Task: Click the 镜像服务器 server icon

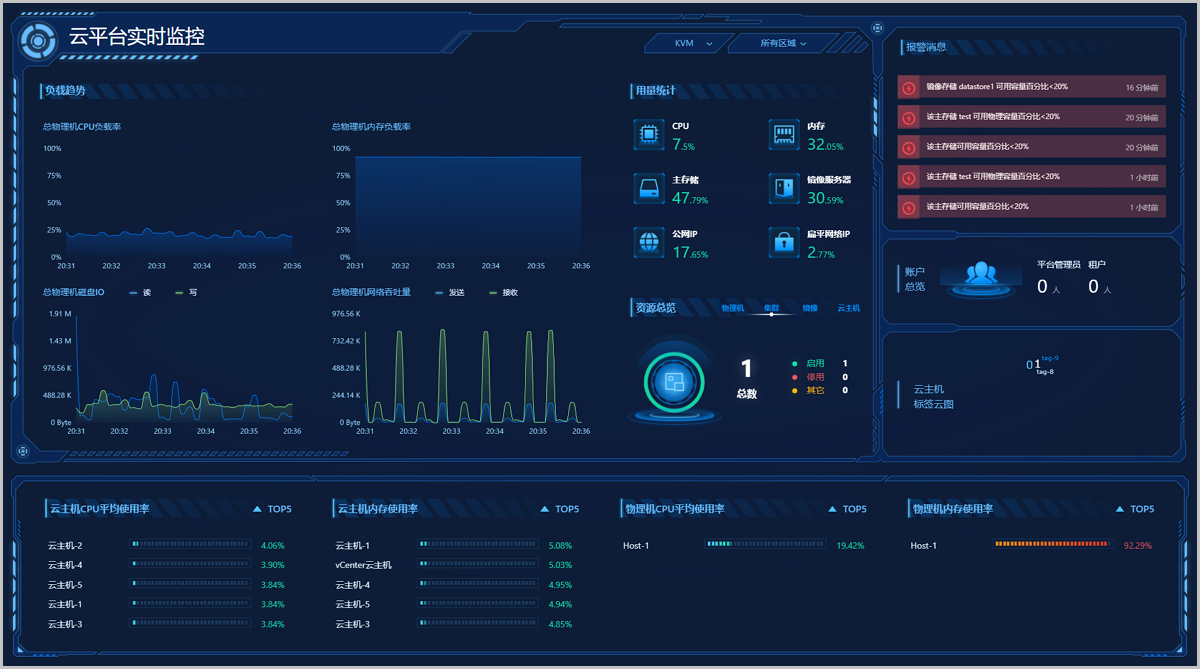Action: [785, 188]
